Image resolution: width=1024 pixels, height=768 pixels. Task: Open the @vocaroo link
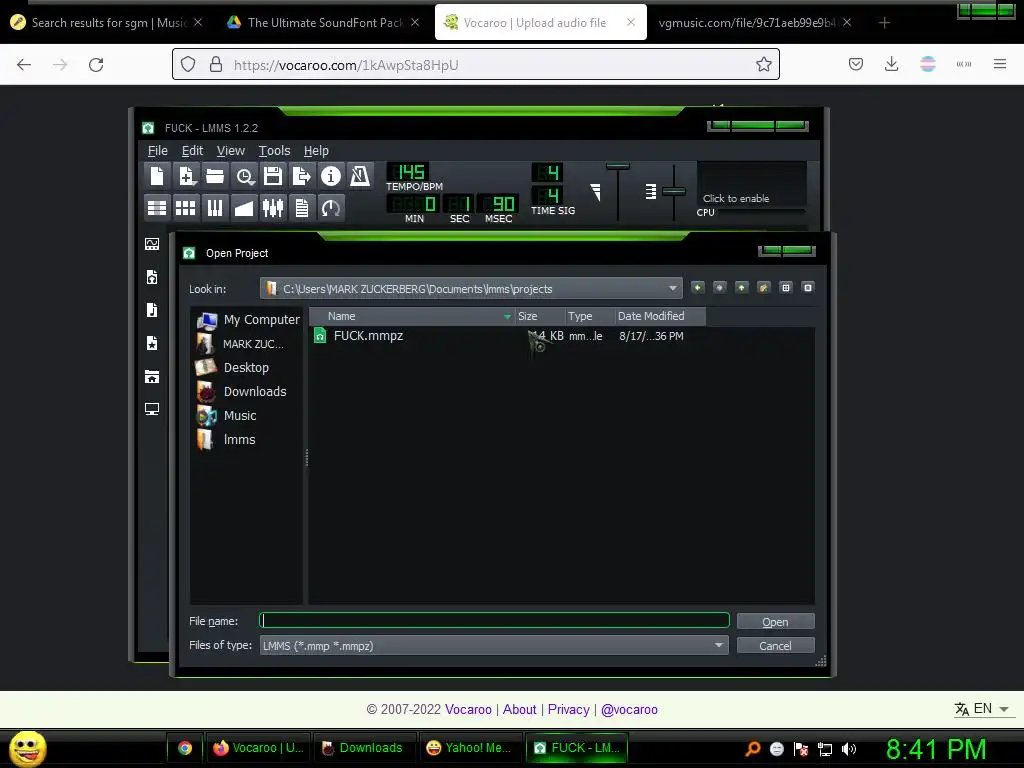click(629, 709)
